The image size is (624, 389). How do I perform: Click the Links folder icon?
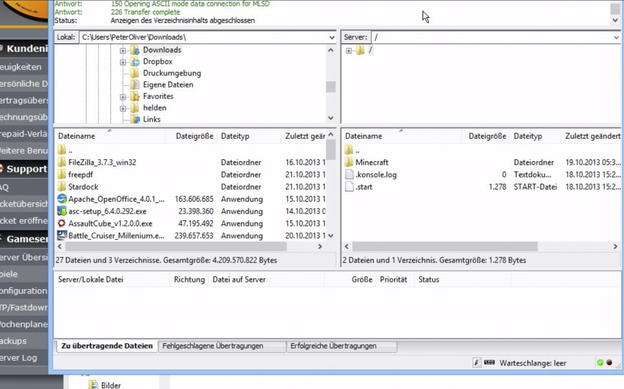point(135,119)
